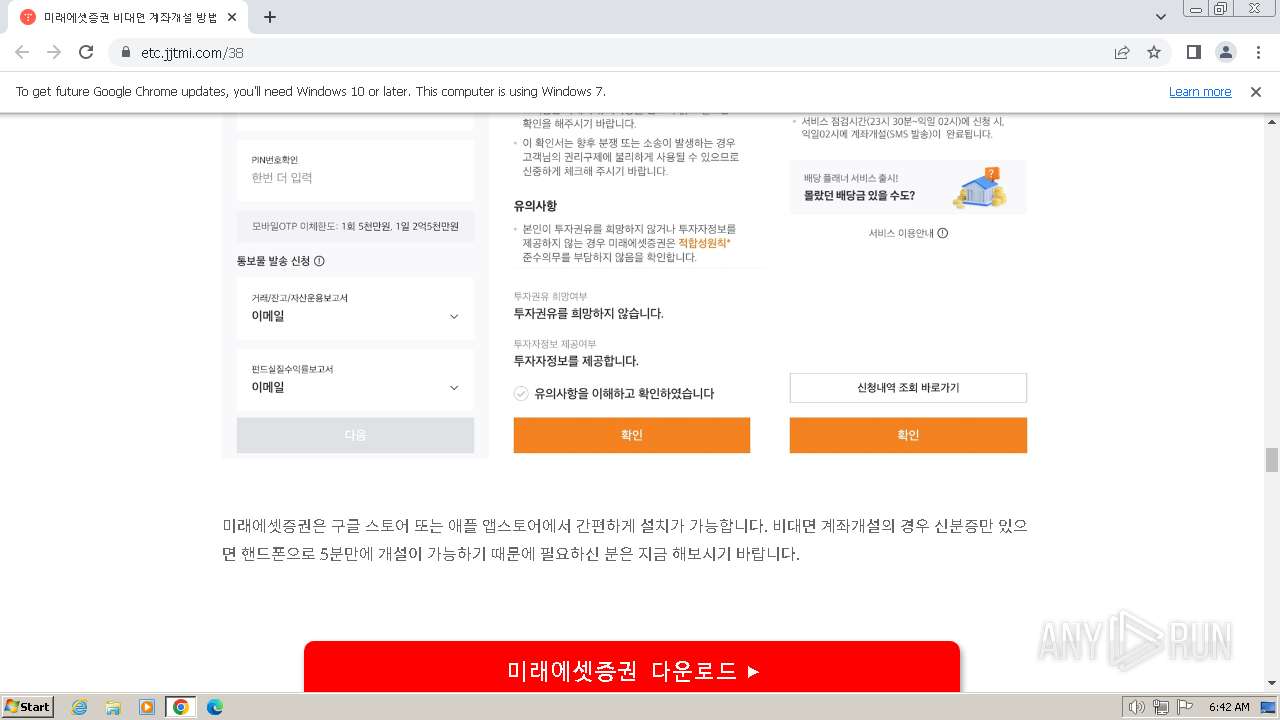
Task: View site information lock icon
Action: tap(126, 53)
